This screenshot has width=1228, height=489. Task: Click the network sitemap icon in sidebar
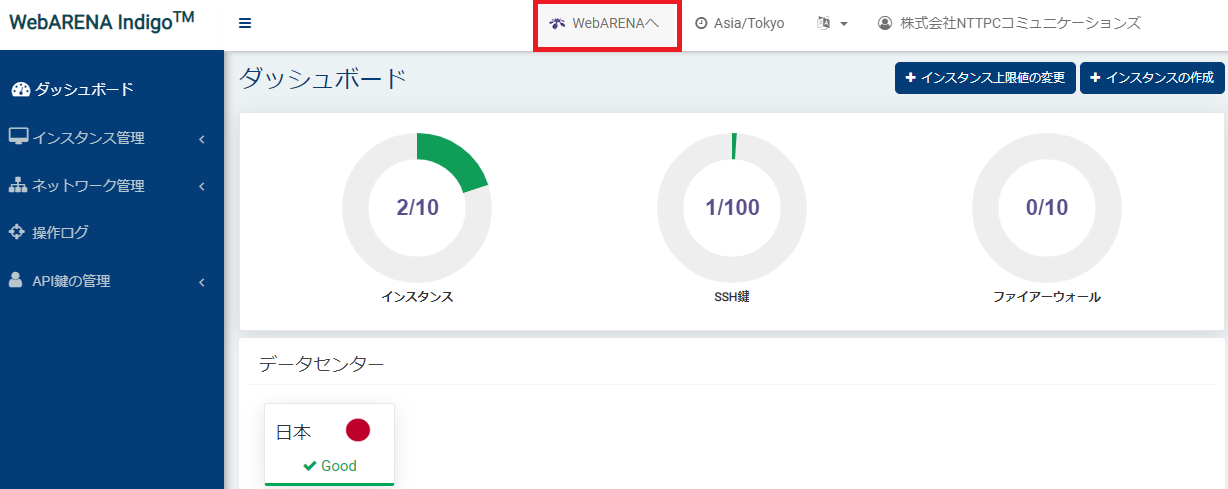[x=18, y=185]
